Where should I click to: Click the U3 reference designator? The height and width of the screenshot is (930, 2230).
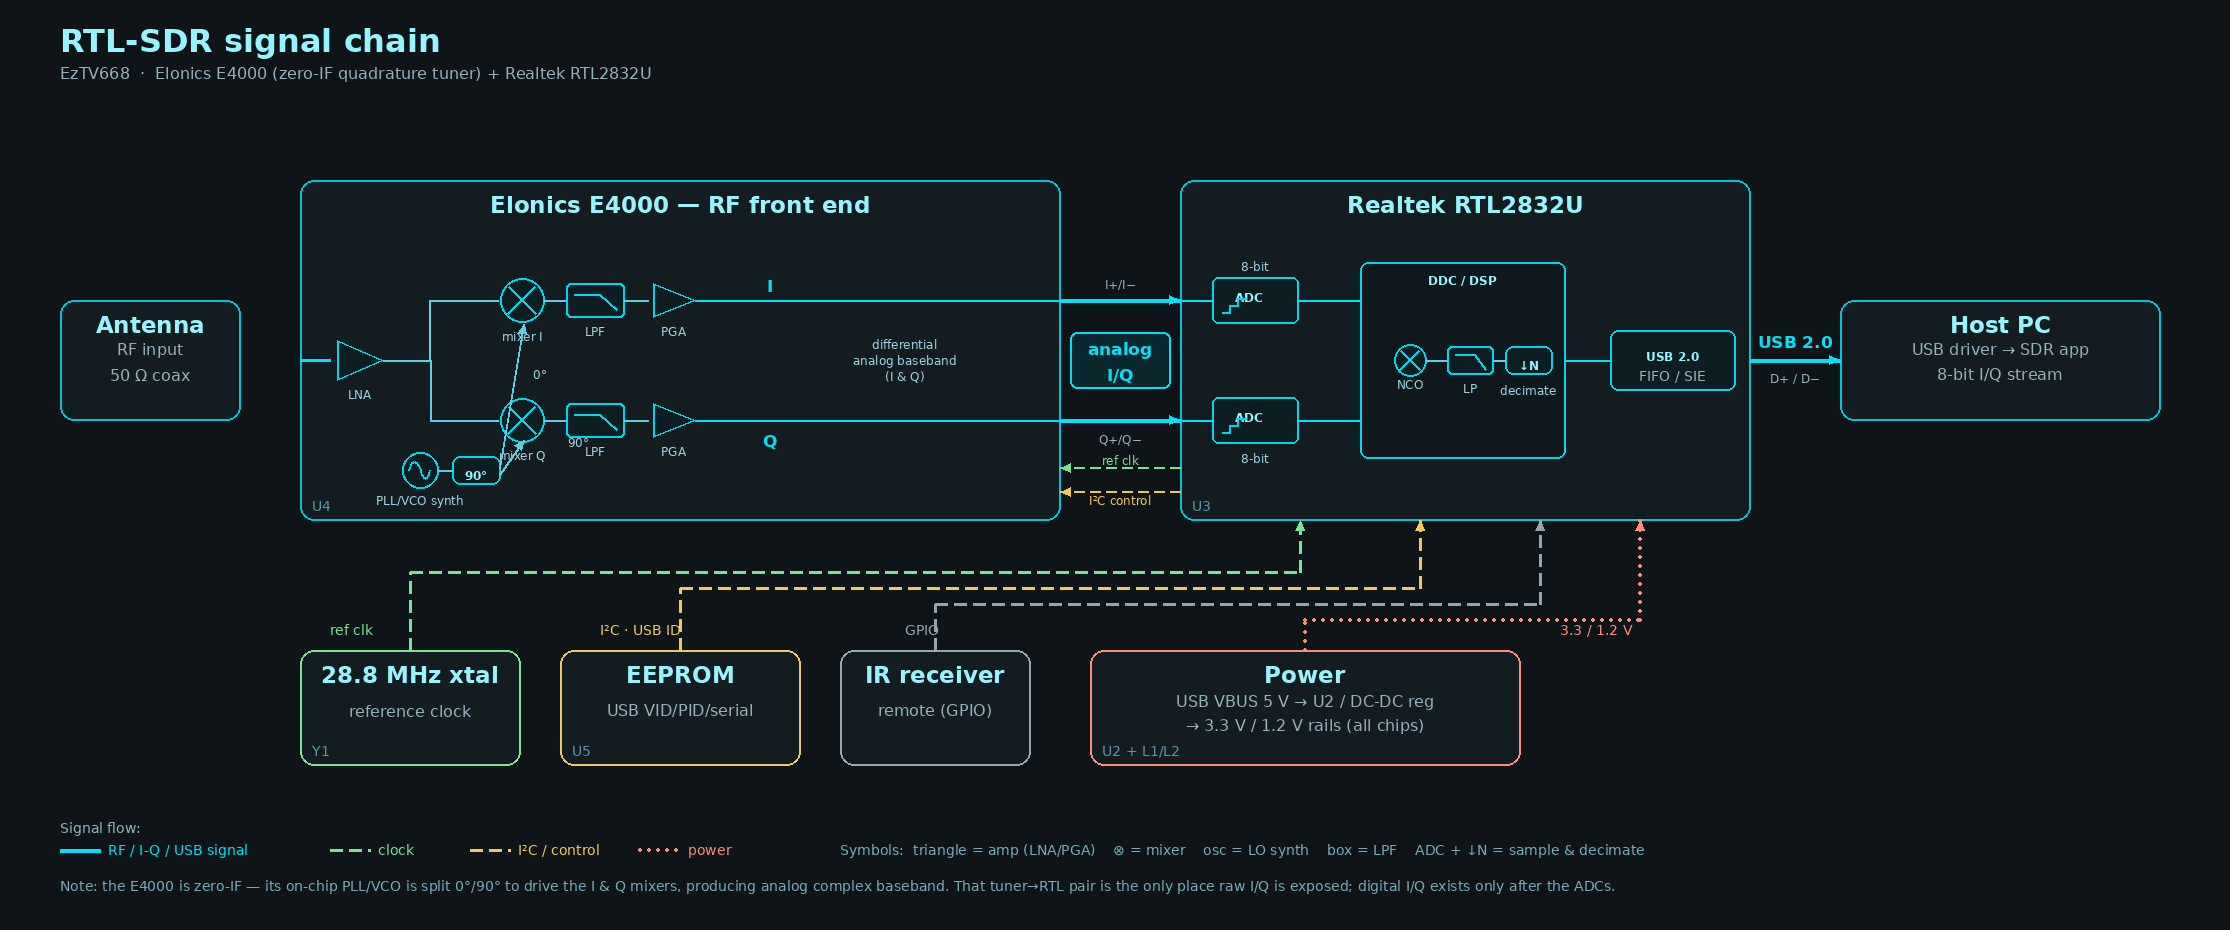click(1201, 506)
